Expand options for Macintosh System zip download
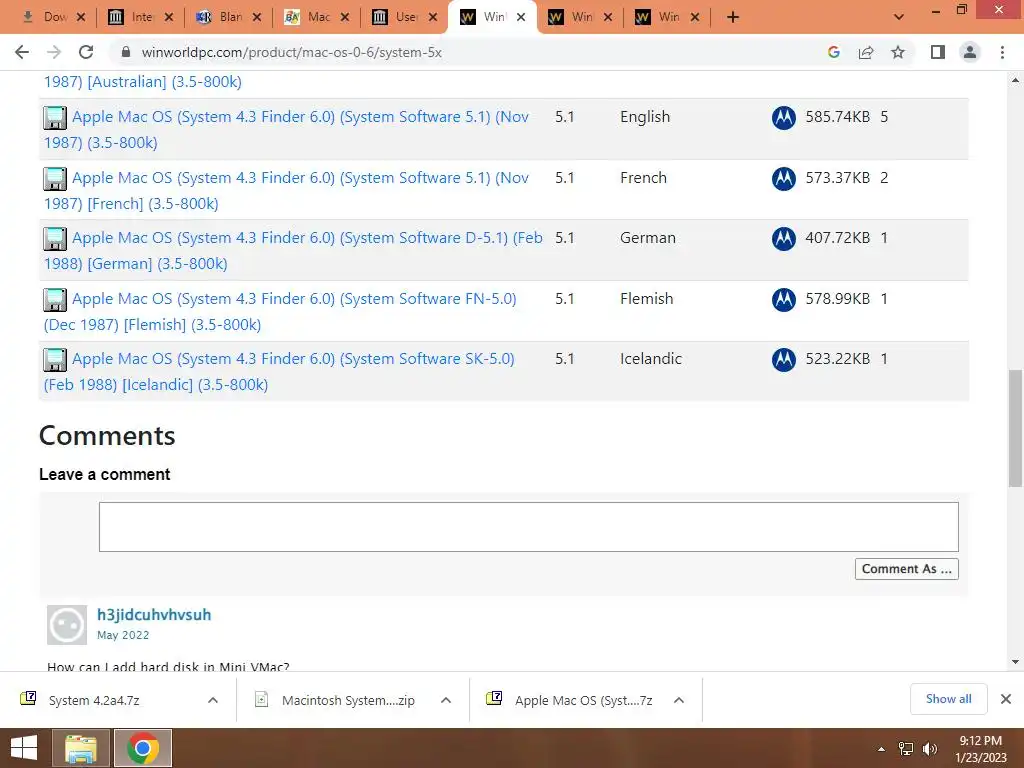Image resolution: width=1024 pixels, height=768 pixels. [x=446, y=700]
